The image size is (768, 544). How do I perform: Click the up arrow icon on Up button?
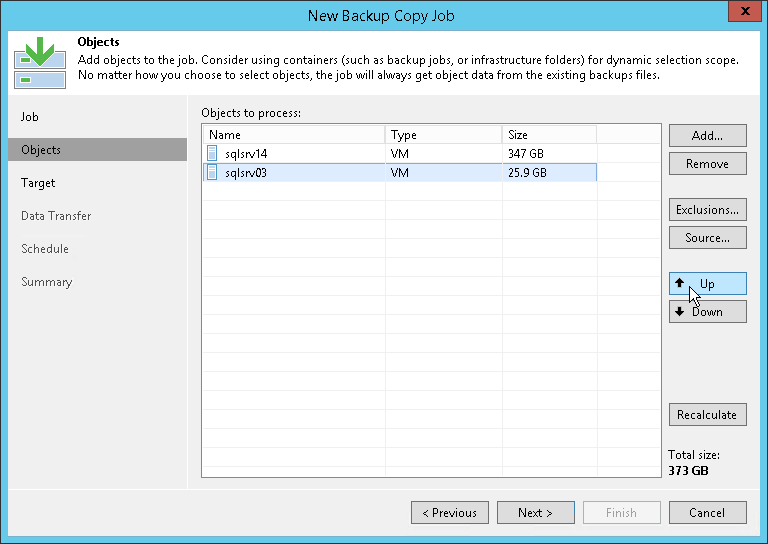(679, 283)
